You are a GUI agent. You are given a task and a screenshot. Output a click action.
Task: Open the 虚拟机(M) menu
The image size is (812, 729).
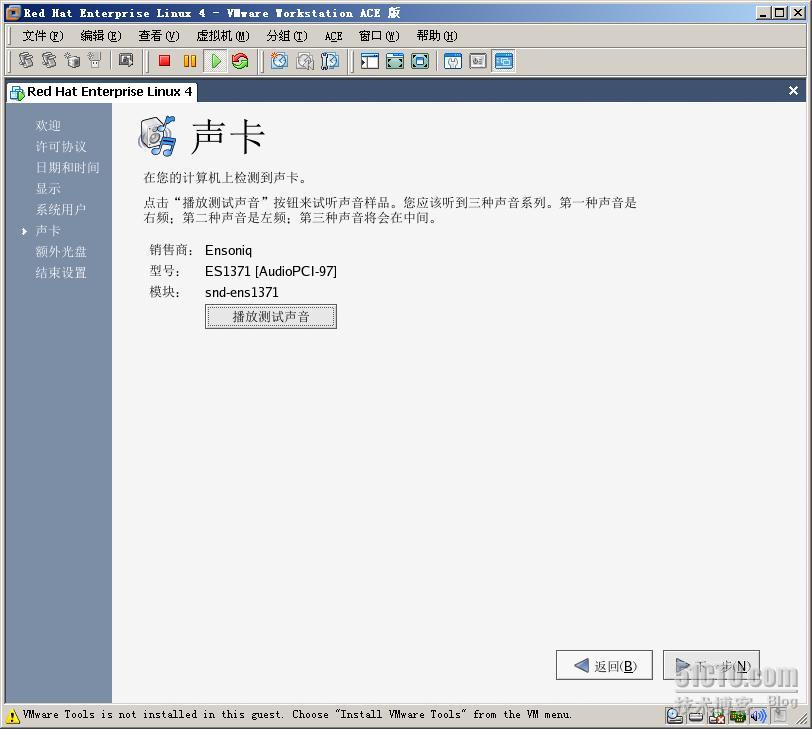point(223,36)
